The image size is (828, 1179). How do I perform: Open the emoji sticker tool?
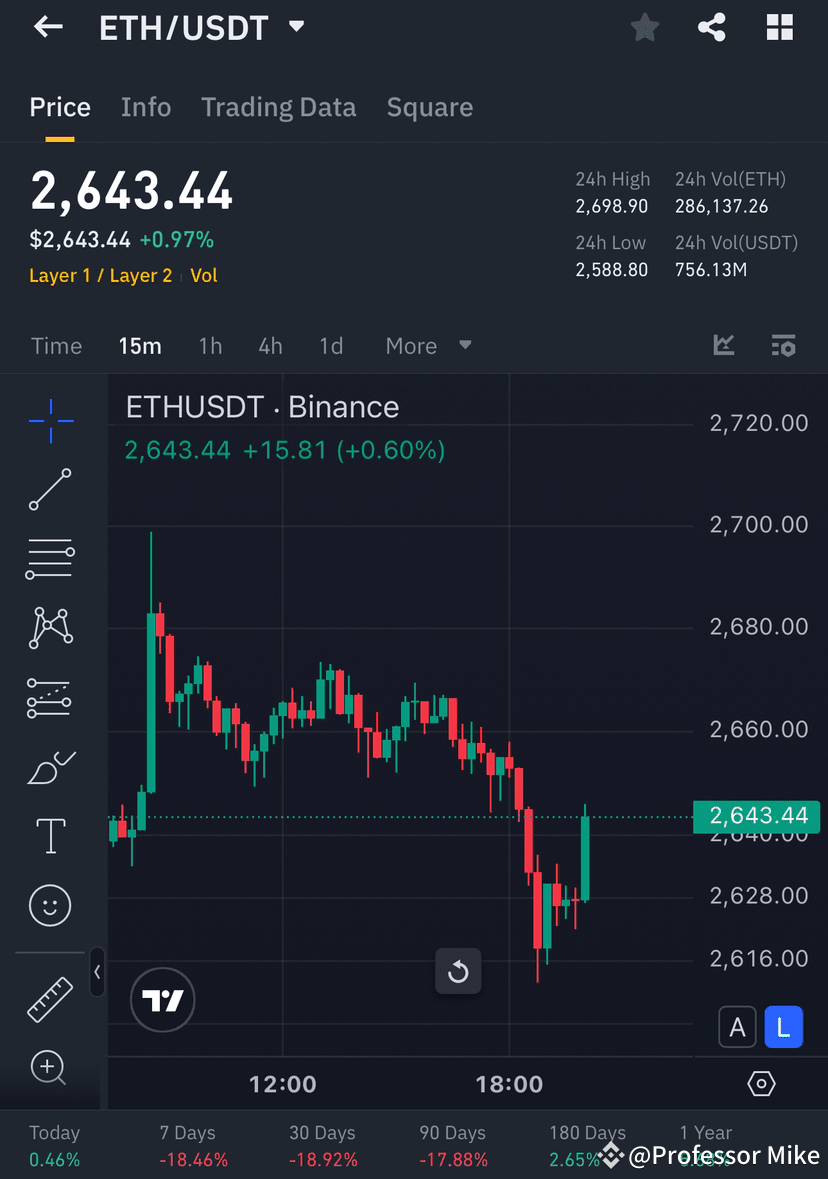pos(49,905)
